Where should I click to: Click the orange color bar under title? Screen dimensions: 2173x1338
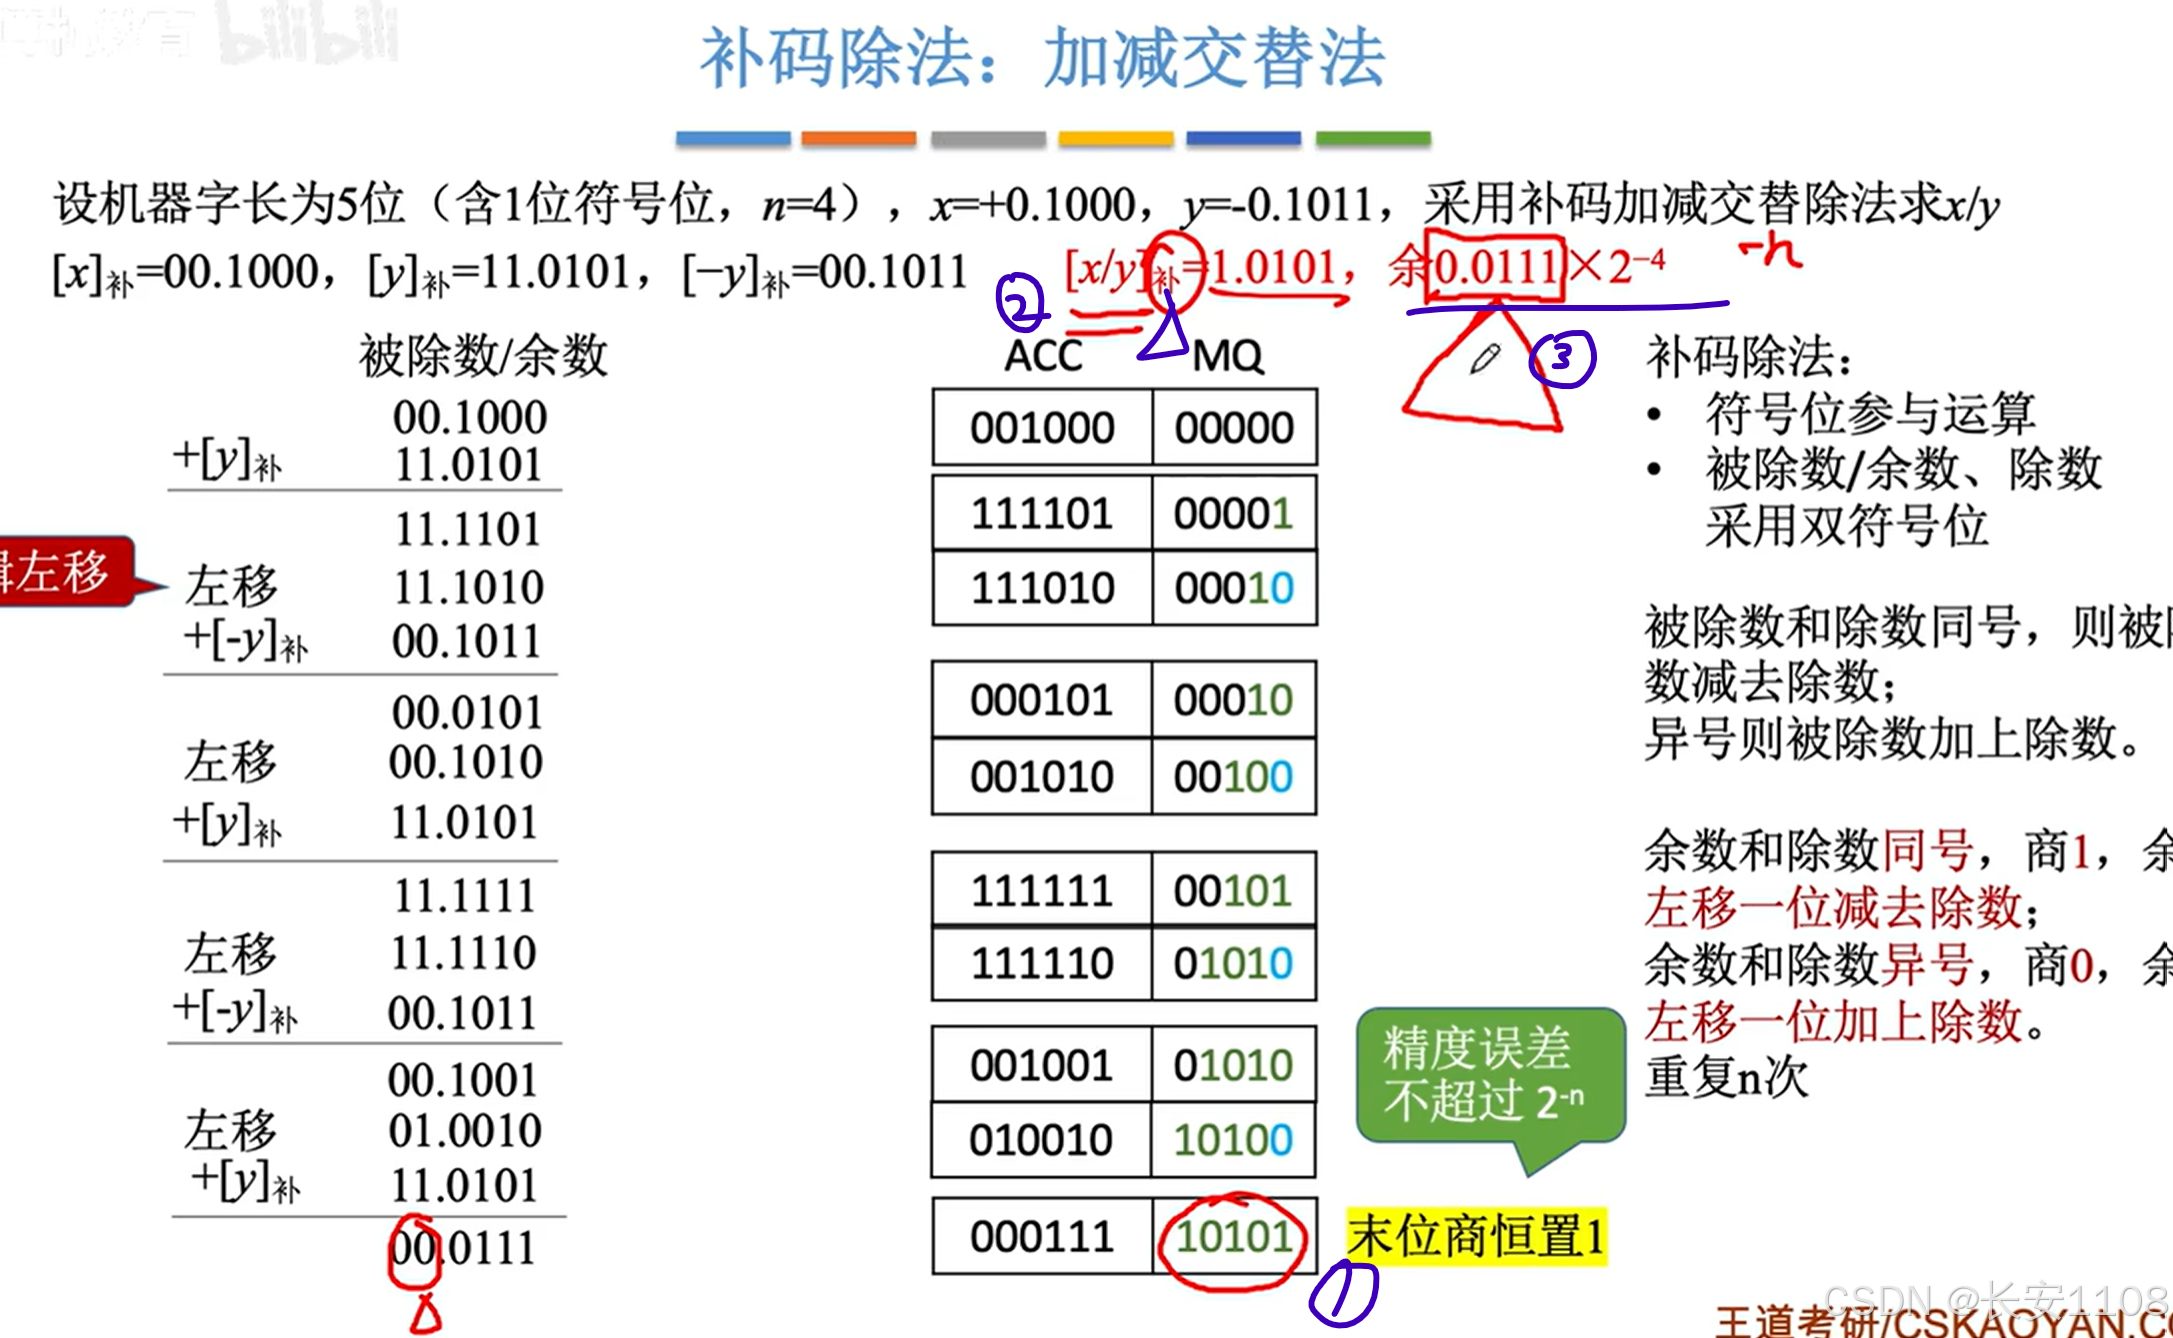coord(858,139)
